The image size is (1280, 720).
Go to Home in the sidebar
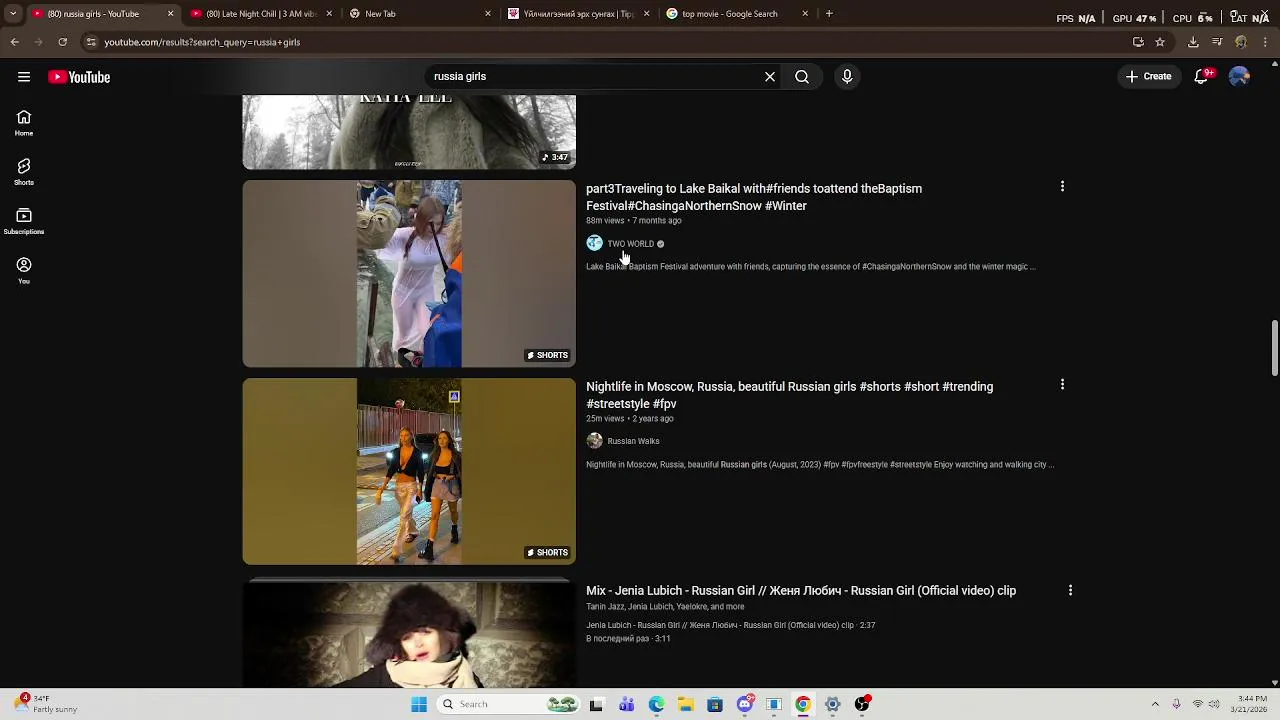(24, 123)
